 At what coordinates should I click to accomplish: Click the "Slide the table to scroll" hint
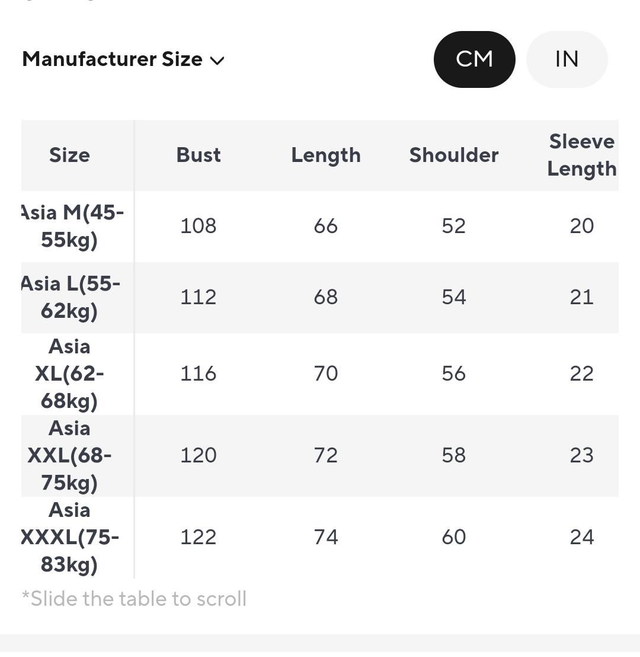click(134, 599)
